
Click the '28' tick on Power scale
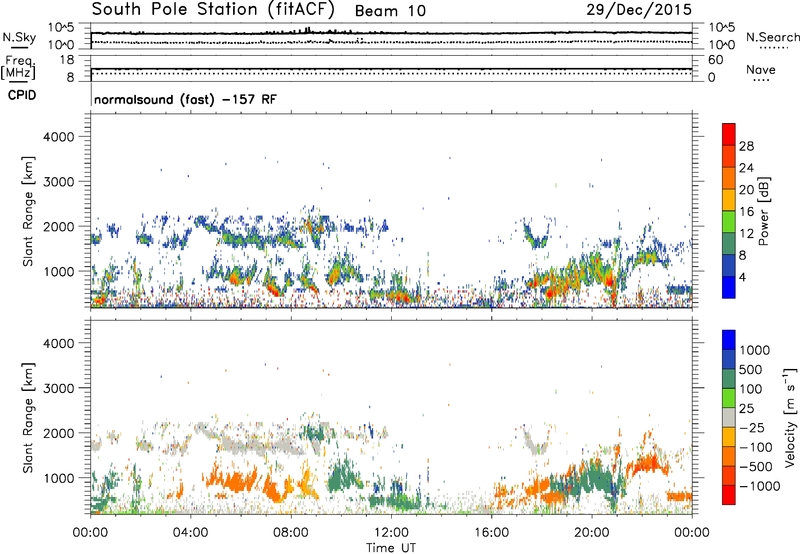tap(746, 146)
